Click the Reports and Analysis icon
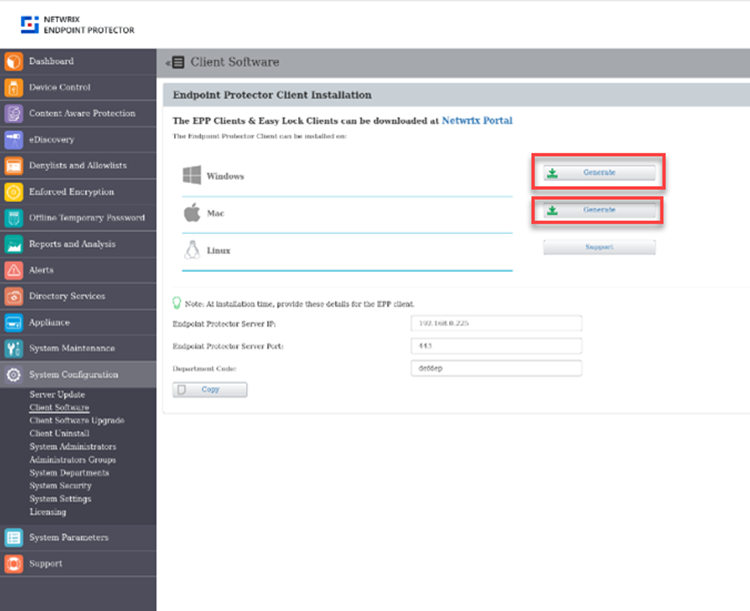 [x=13, y=244]
